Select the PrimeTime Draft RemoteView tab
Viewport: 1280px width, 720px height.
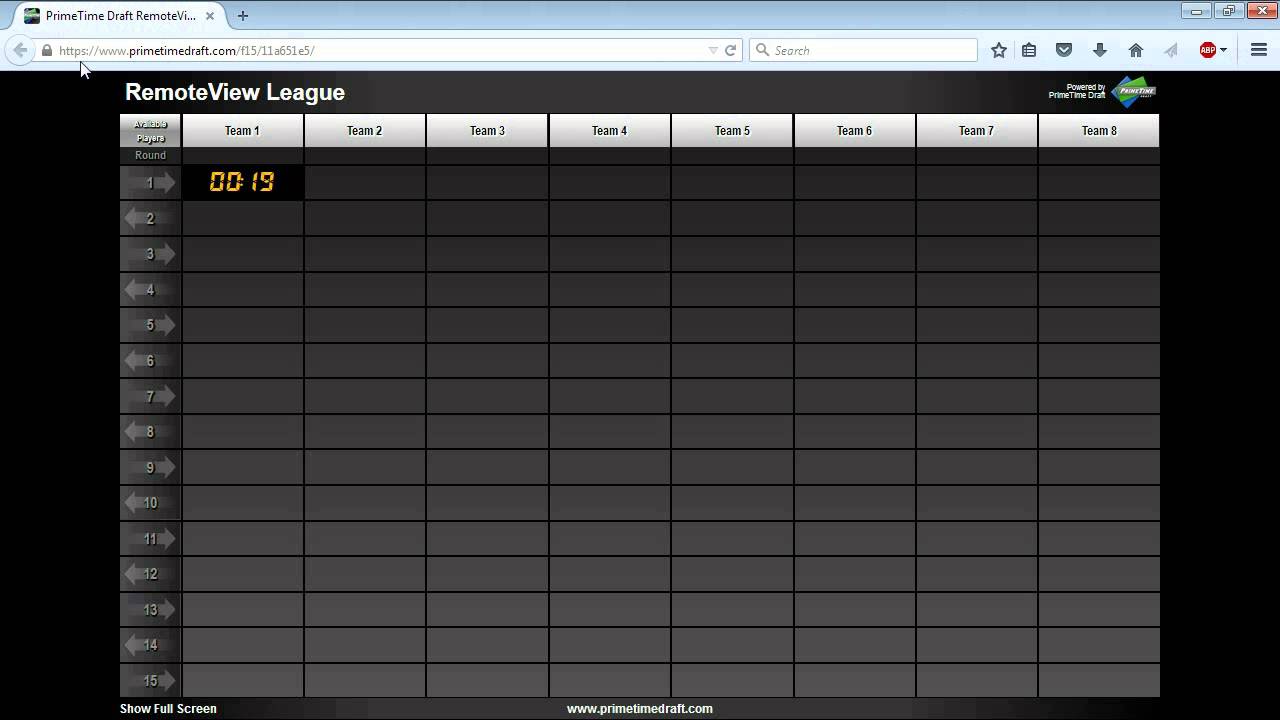click(x=120, y=16)
